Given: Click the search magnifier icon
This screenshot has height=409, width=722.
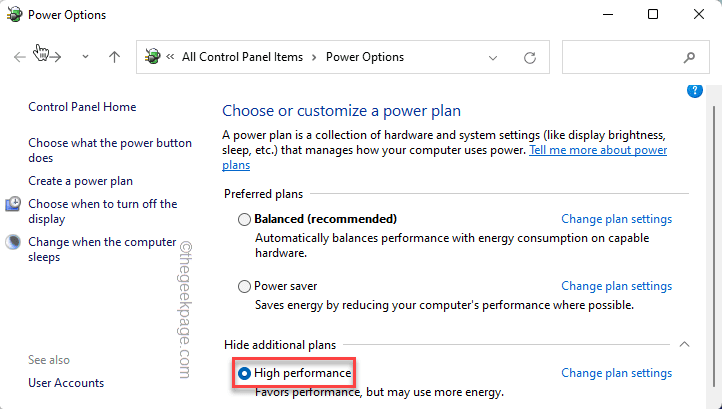Looking at the screenshot, I should pos(689,57).
